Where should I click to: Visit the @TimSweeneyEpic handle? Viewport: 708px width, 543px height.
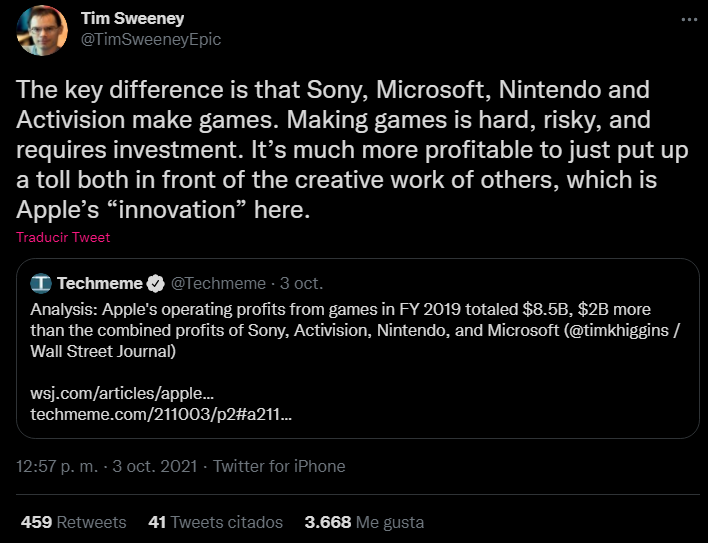pos(149,40)
